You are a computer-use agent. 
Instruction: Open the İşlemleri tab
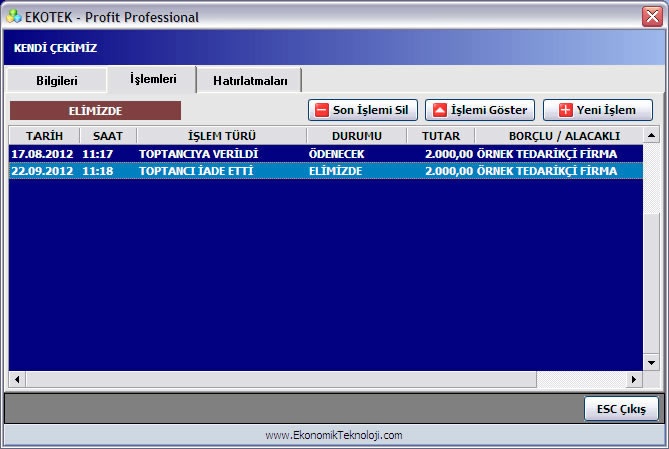(x=153, y=79)
